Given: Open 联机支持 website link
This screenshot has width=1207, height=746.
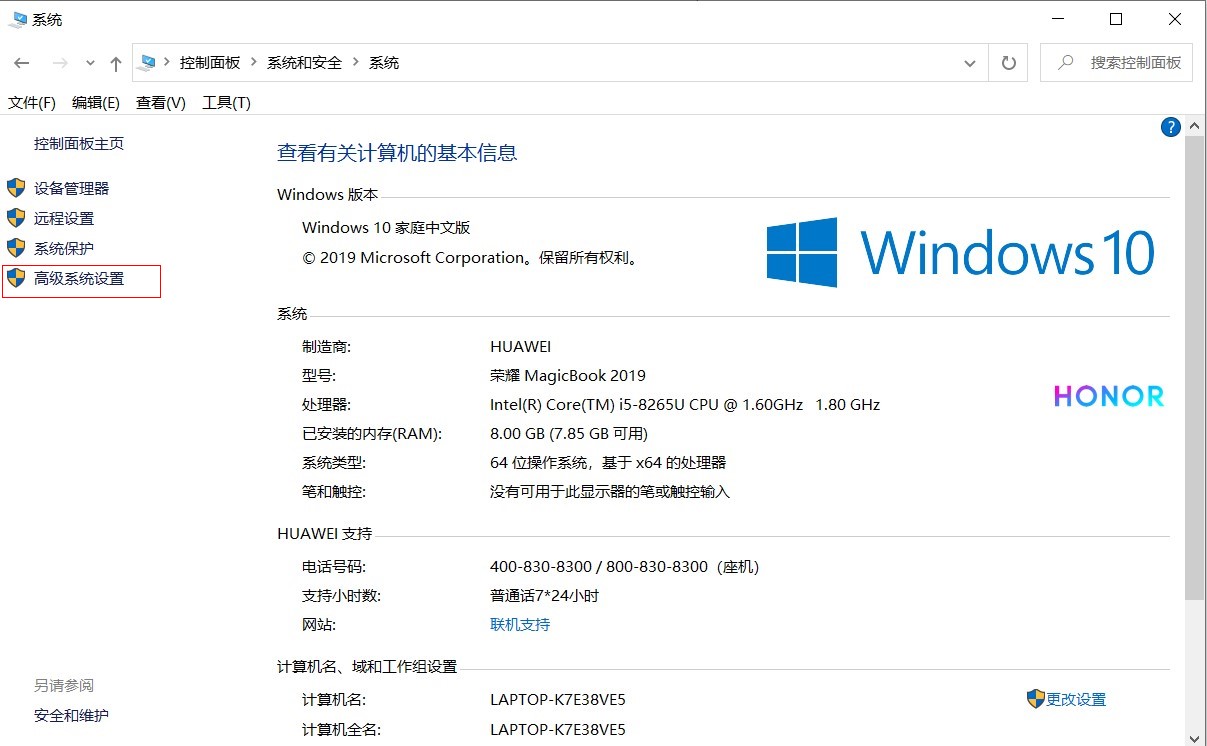Looking at the screenshot, I should (520, 625).
